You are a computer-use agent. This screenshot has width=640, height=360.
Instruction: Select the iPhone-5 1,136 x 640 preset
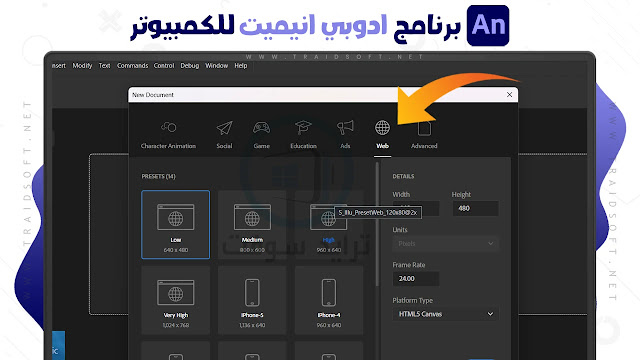(252, 300)
